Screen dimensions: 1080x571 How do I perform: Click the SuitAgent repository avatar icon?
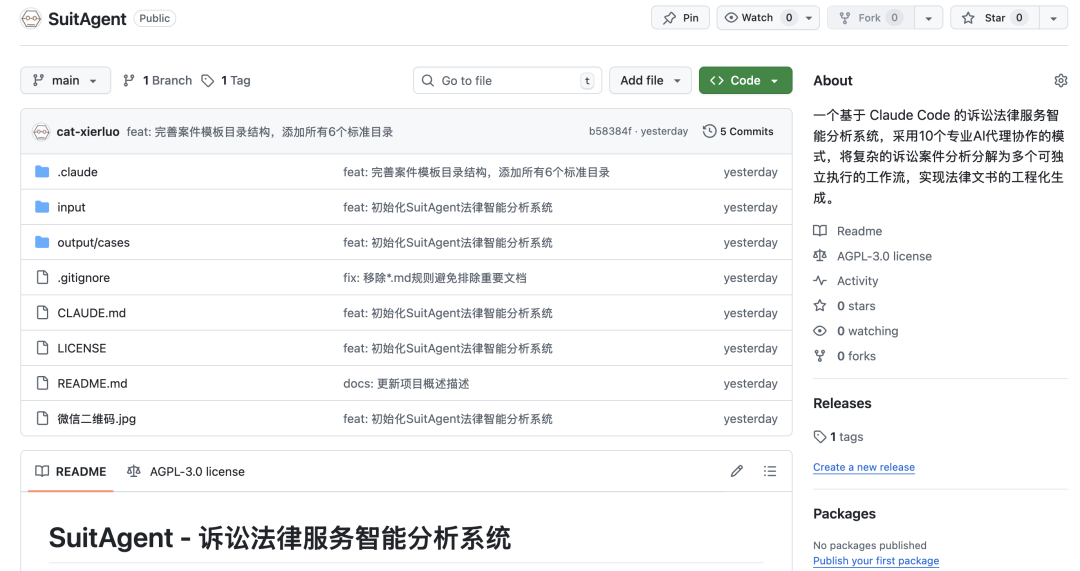click(31, 18)
